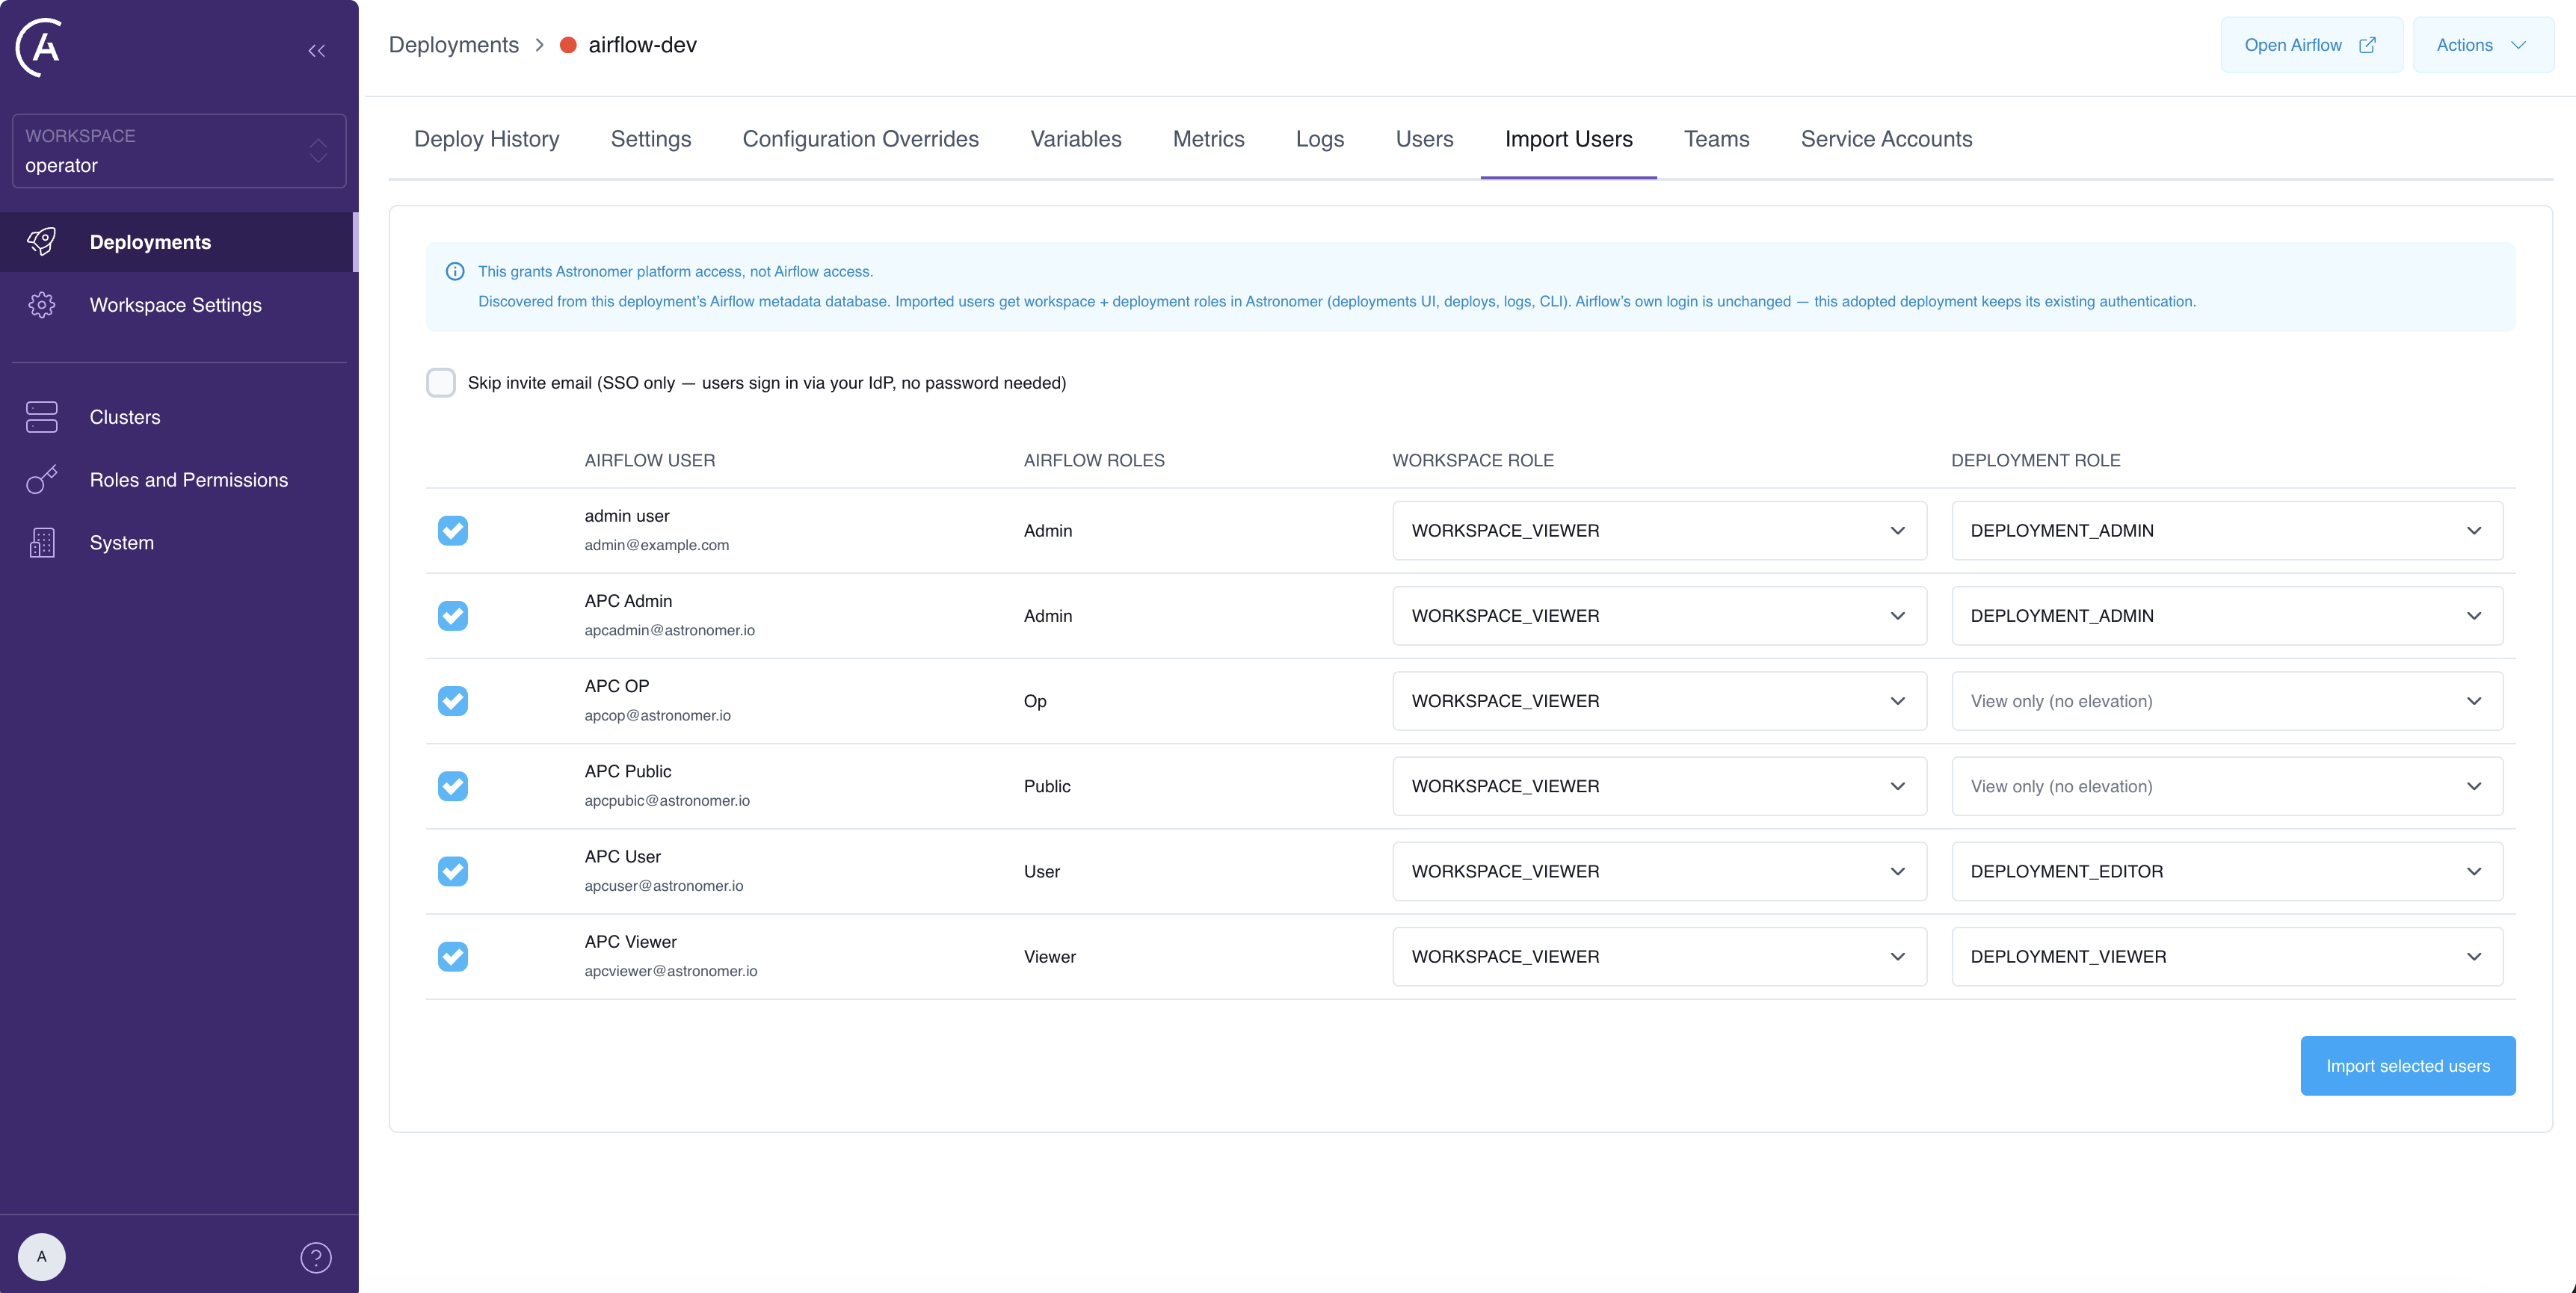Open deployment role dropdown for APC Public
This screenshot has height=1293, width=2576.
pyautogui.click(x=2227, y=786)
